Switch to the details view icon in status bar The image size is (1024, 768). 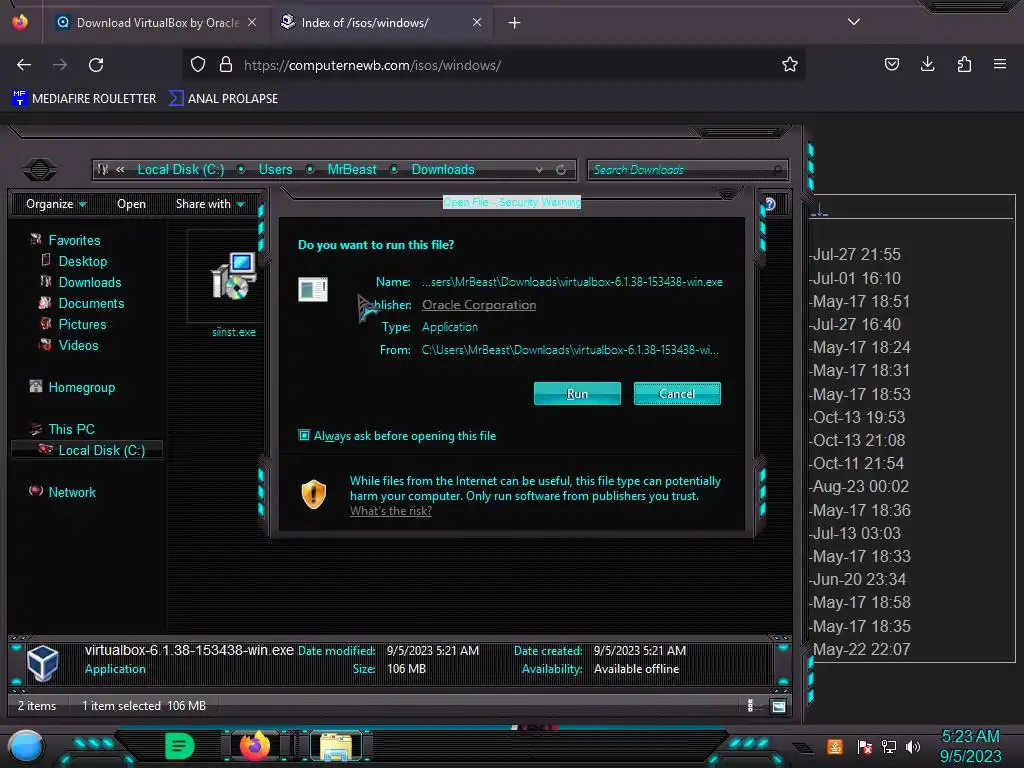750,705
